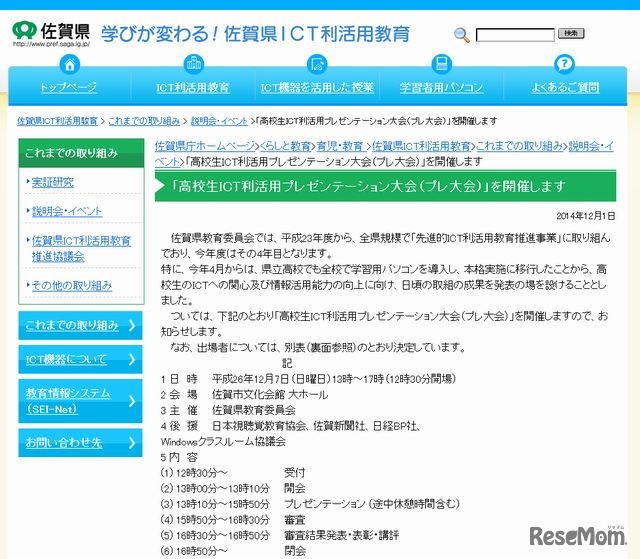Click the green page title banner
The width and height of the screenshot is (640, 559).
(385, 186)
